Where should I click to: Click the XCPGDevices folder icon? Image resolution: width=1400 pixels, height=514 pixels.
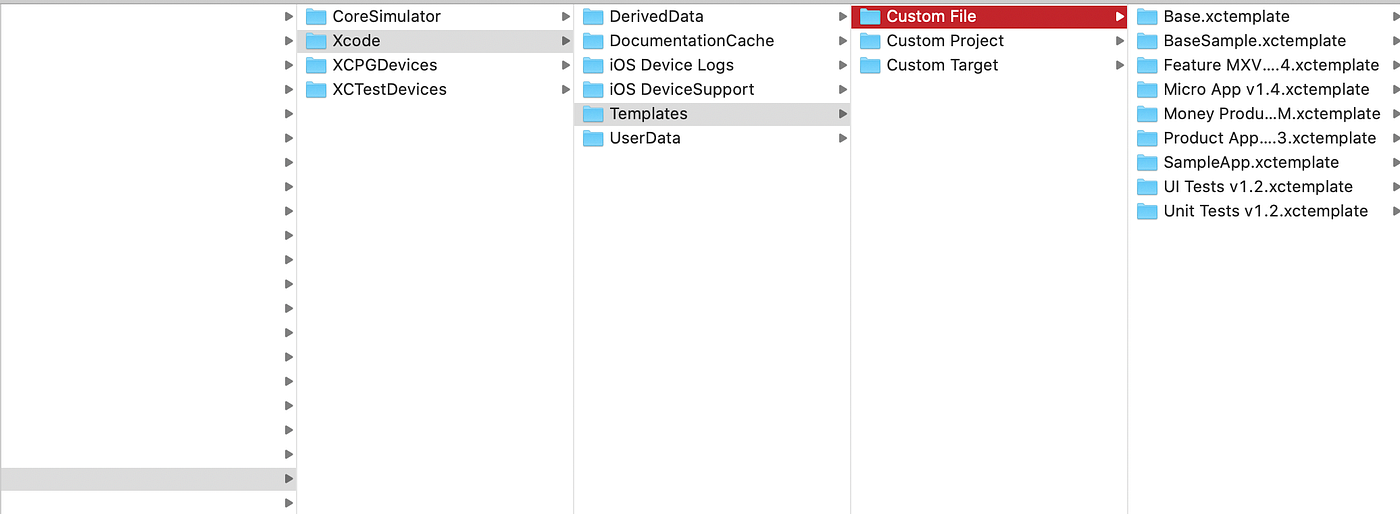point(316,65)
